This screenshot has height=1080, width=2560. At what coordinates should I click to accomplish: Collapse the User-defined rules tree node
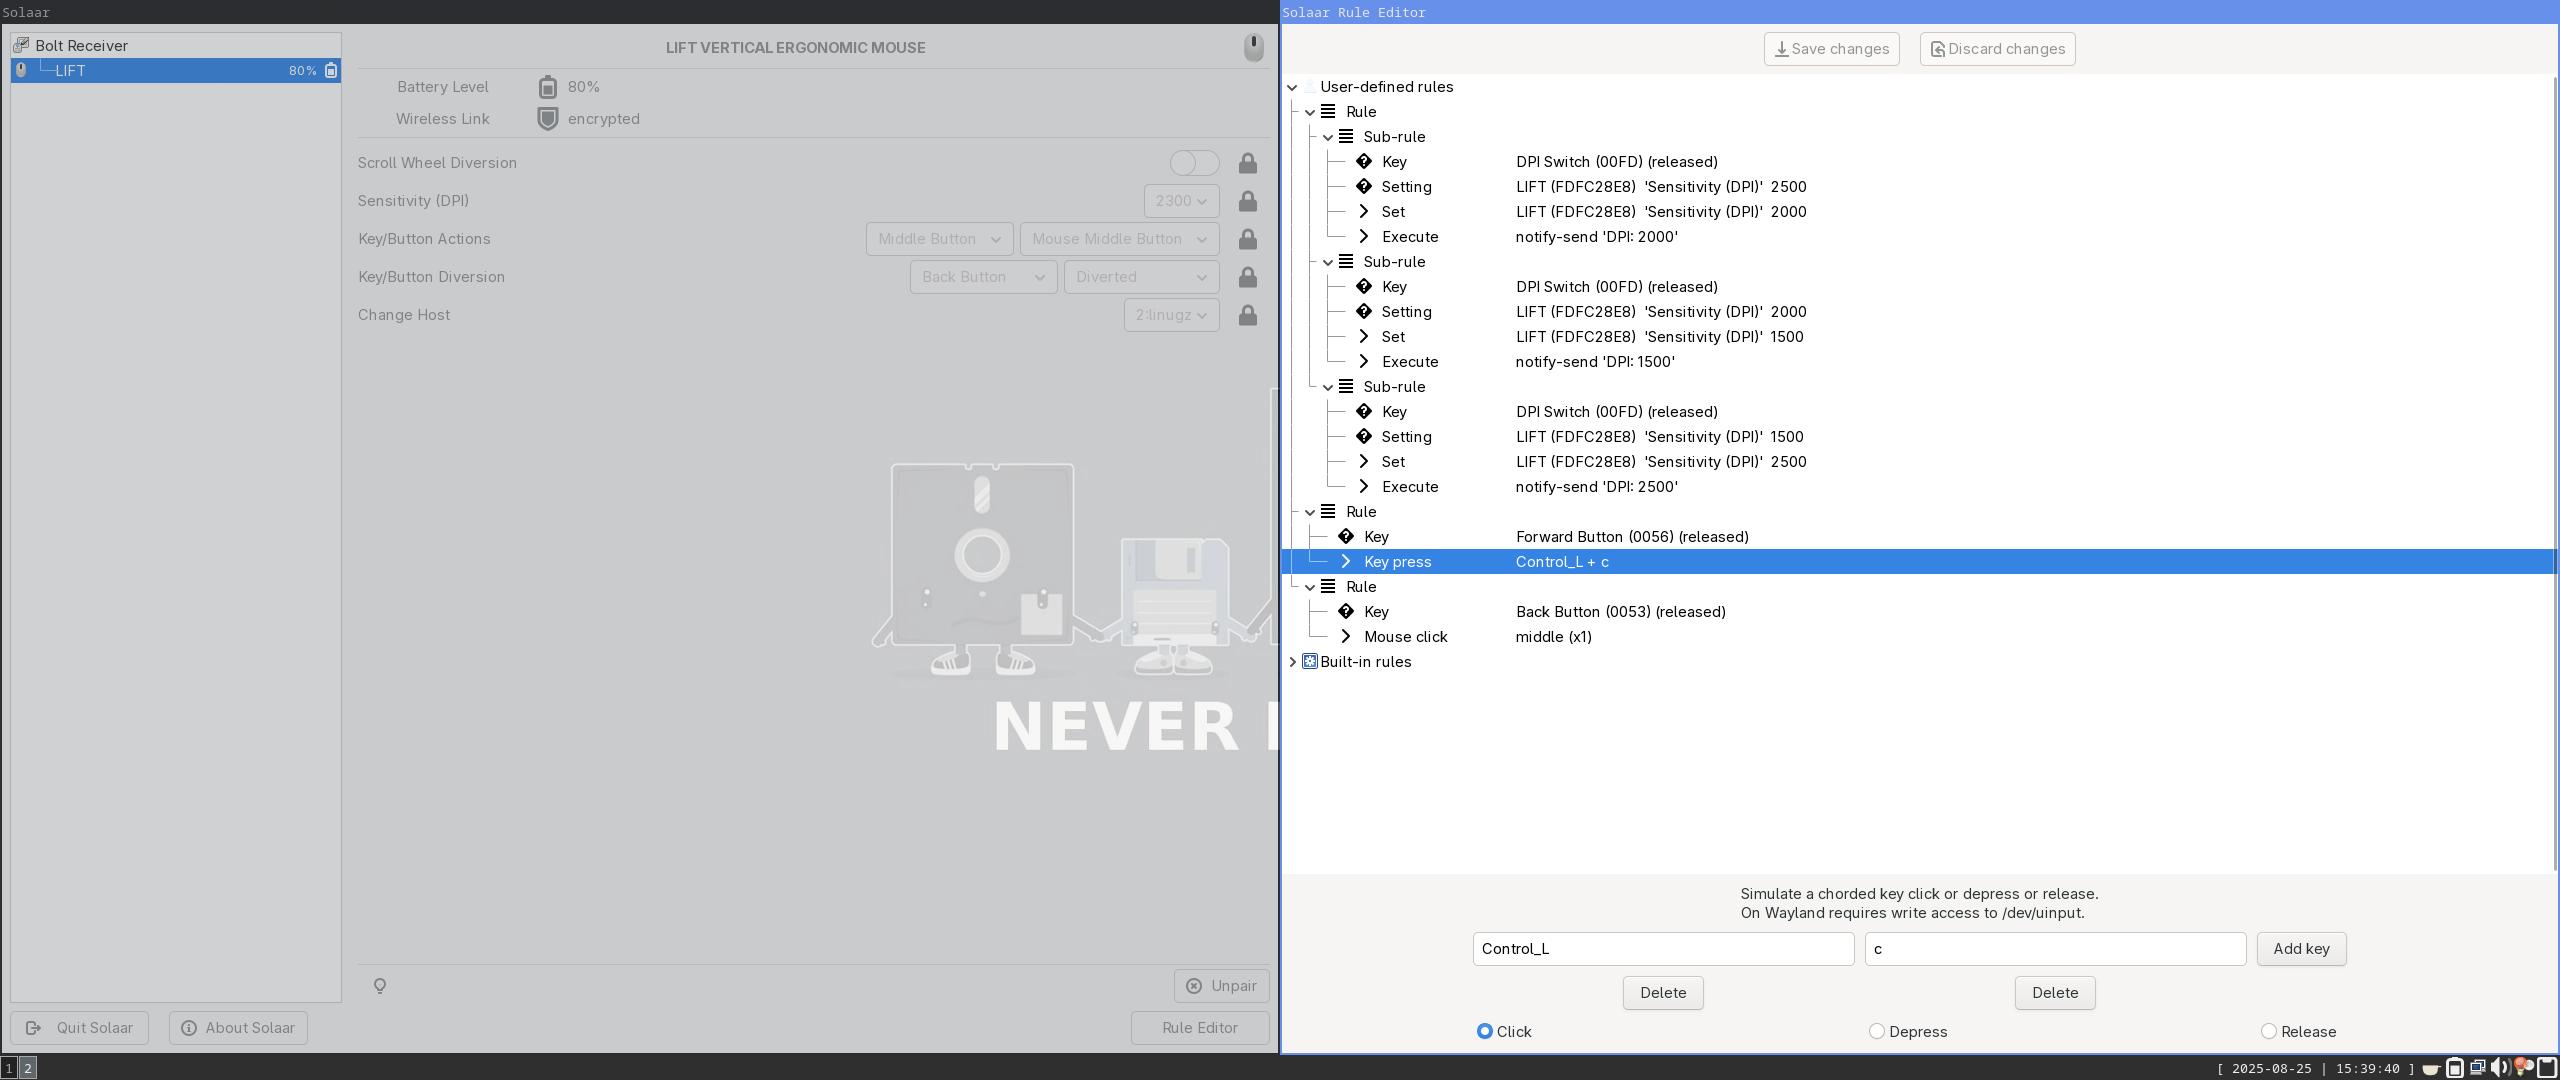tap(1292, 87)
